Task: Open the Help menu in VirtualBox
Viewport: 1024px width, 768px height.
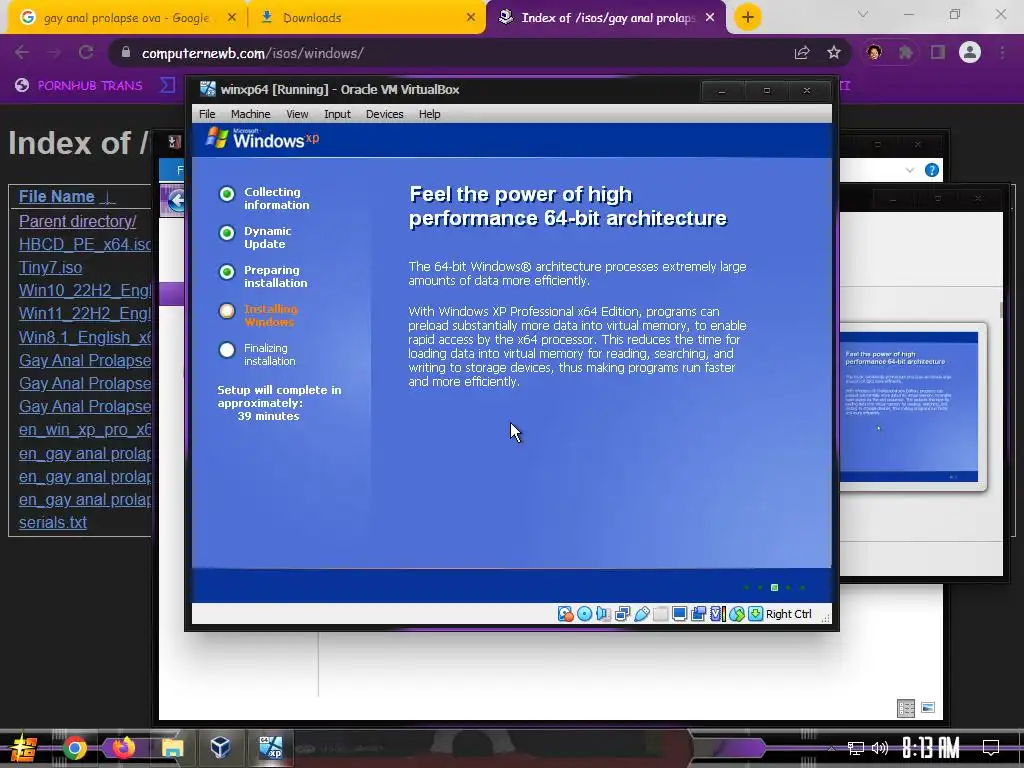Action: 429,114
